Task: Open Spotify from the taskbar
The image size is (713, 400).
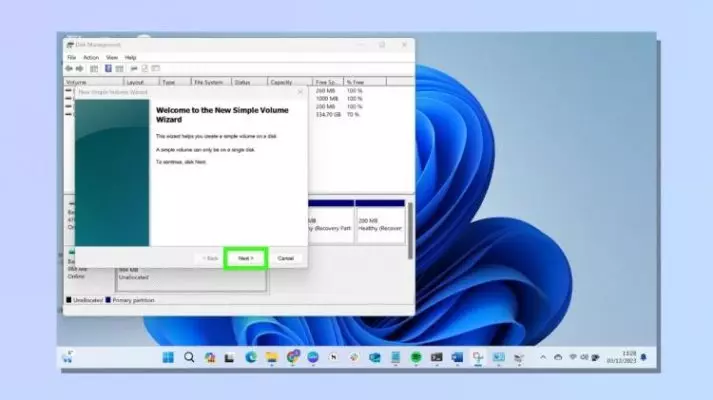Action: tap(416, 357)
